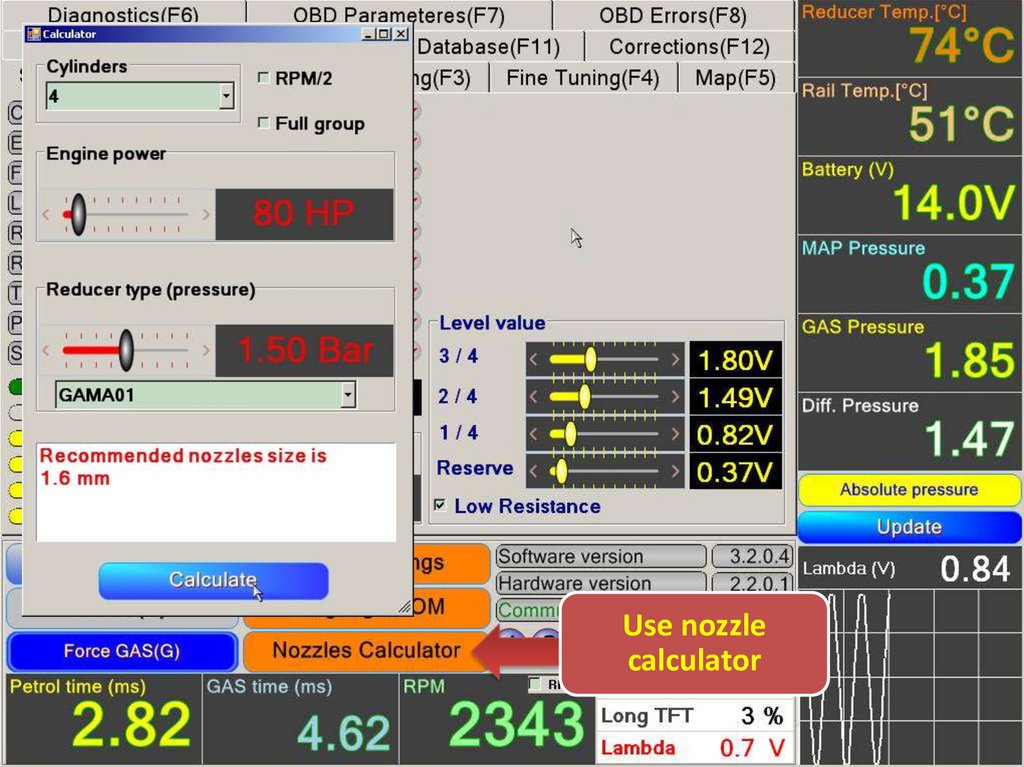Click the Diff. Pressure 1.47 reading
The image size is (1024, 767).
pyautogui.click(x=970, y=438)
